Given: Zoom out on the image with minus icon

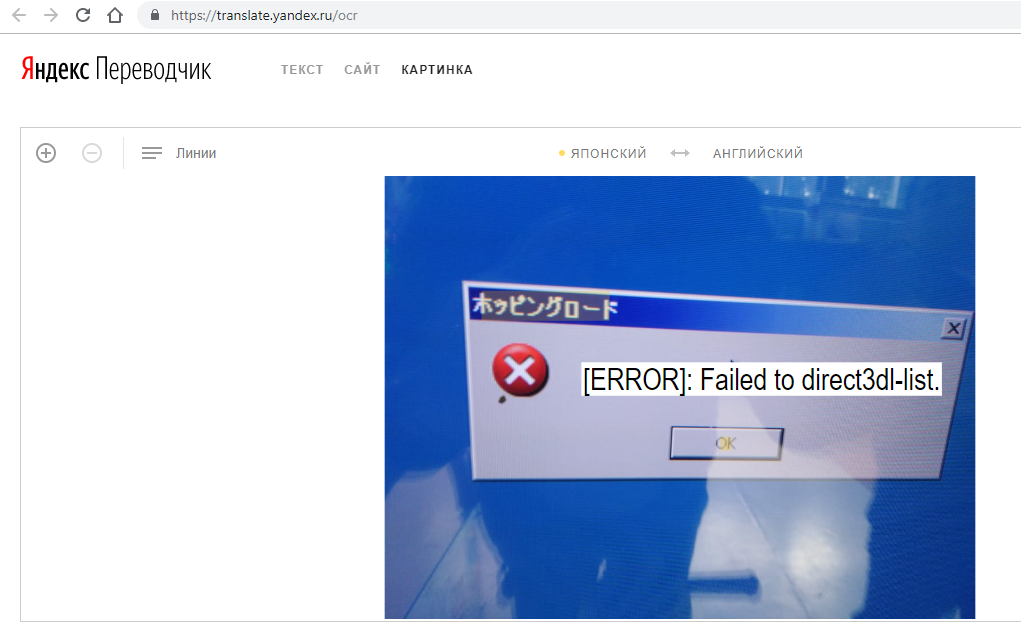Looking at the screenshot, I should point(92,153).
